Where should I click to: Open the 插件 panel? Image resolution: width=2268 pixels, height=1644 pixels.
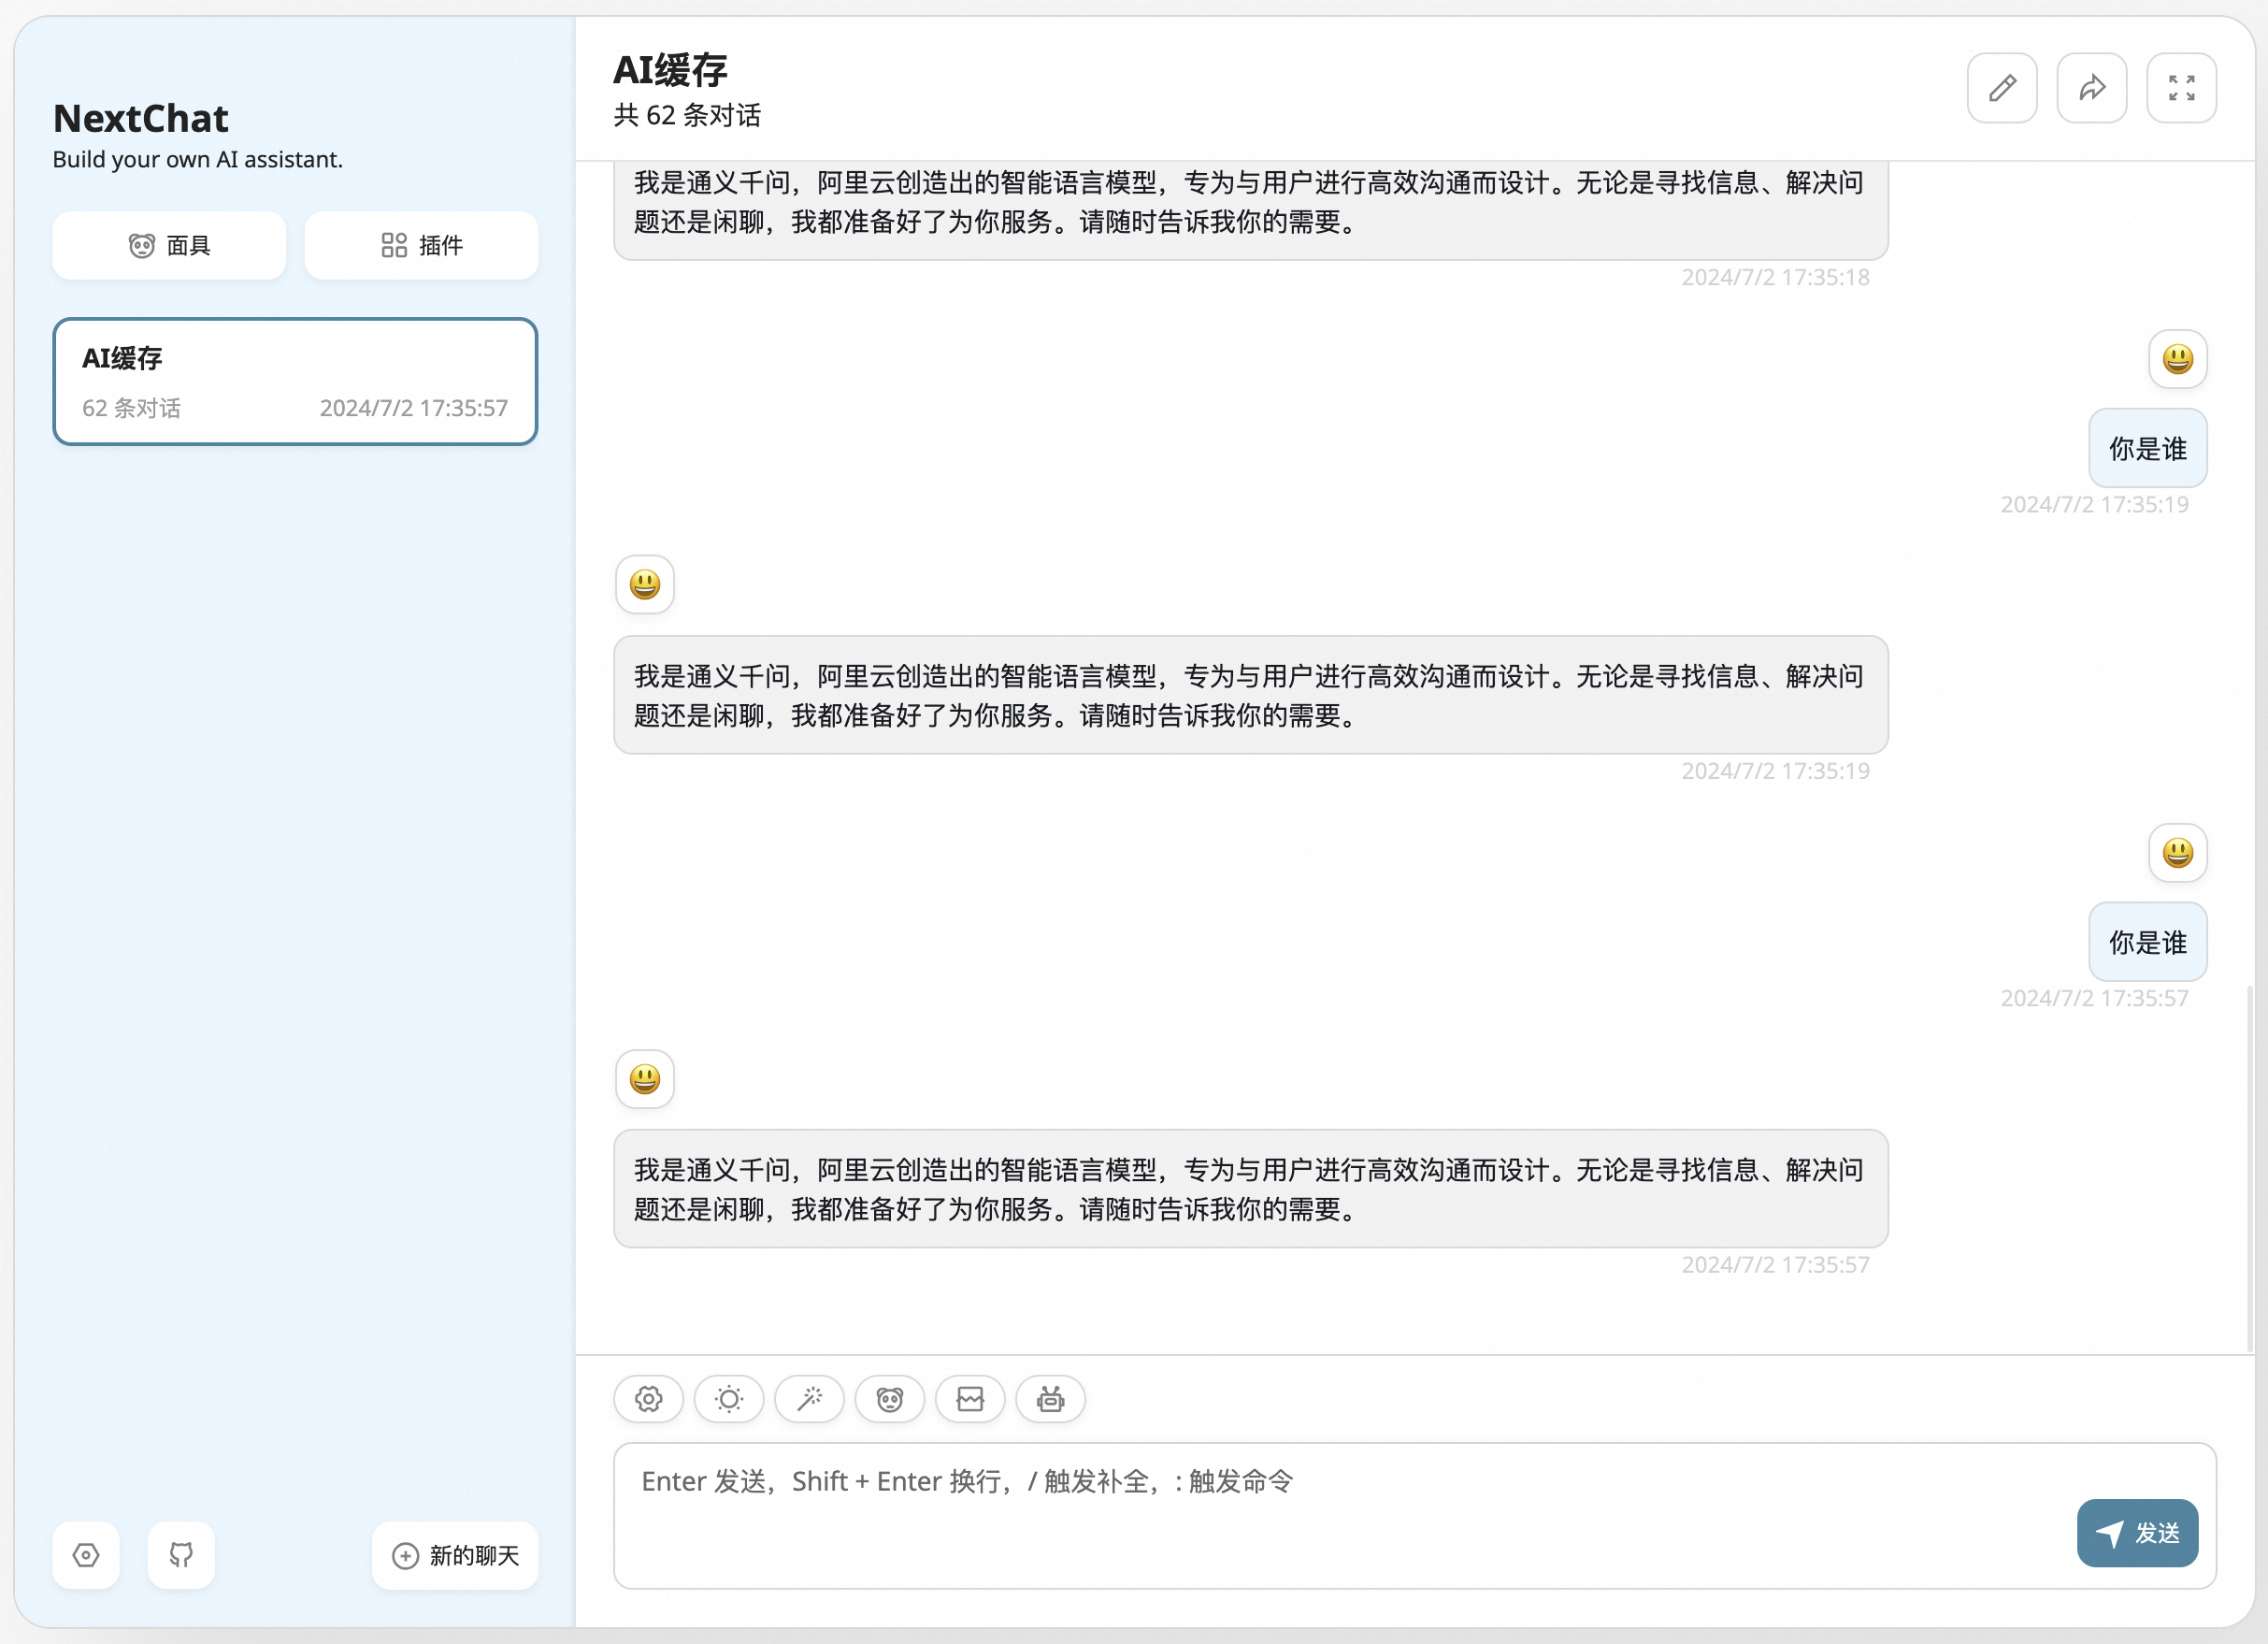[421, 245]
